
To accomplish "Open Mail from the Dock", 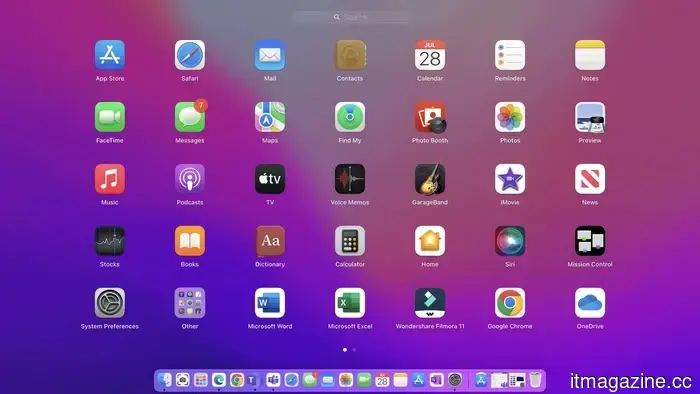I will pyautogui.click(x=328, y=380).
